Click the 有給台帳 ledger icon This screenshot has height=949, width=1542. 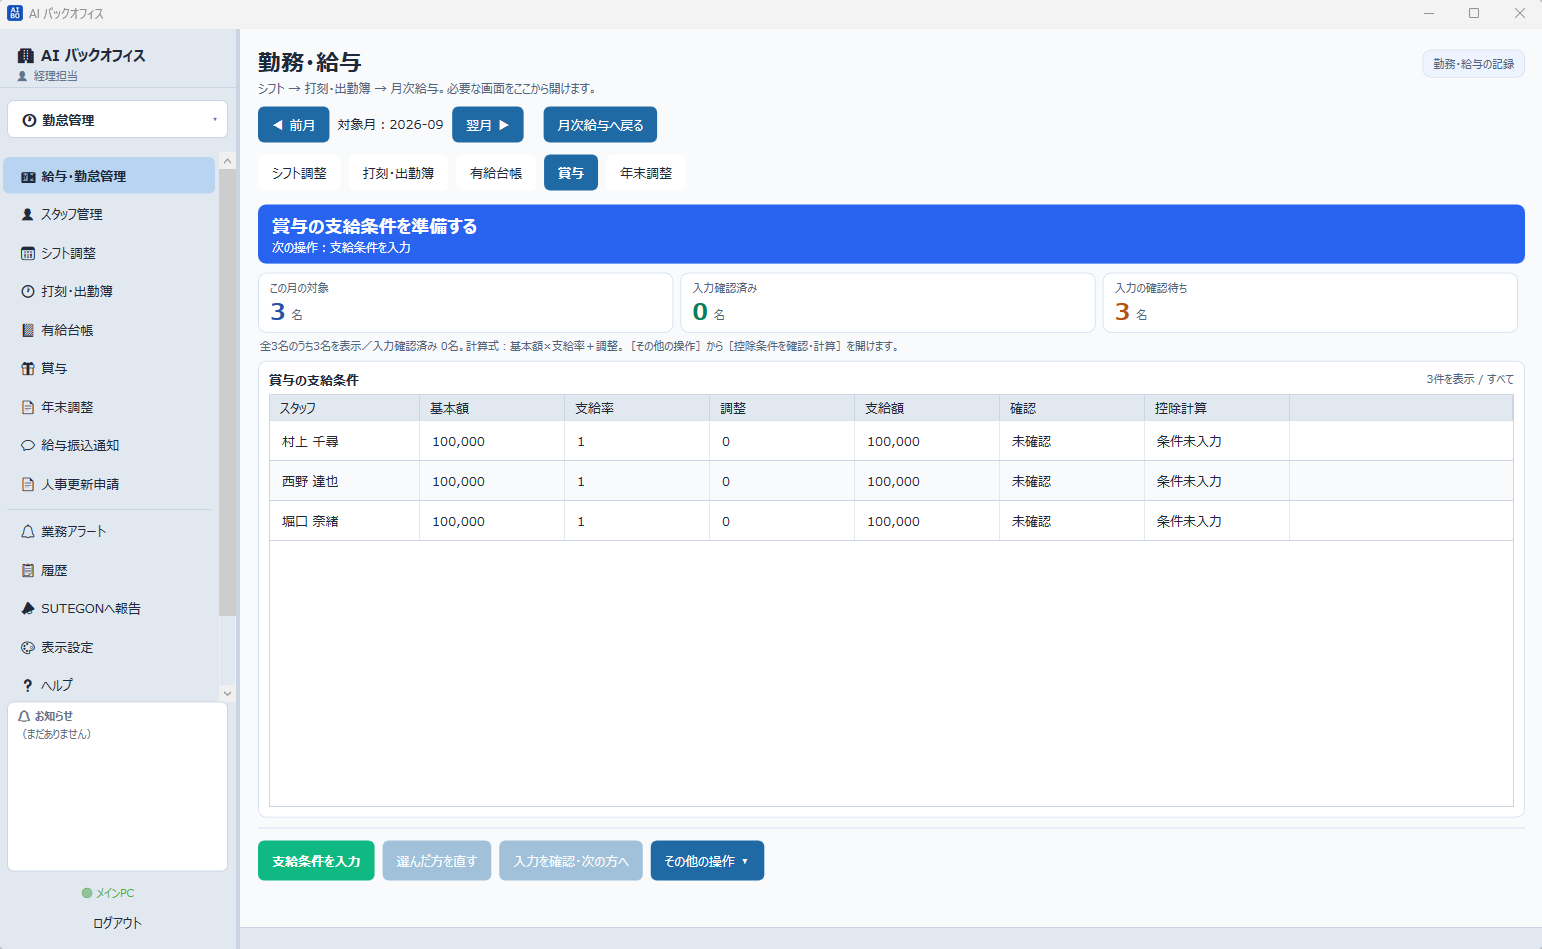tap(28, 330)
